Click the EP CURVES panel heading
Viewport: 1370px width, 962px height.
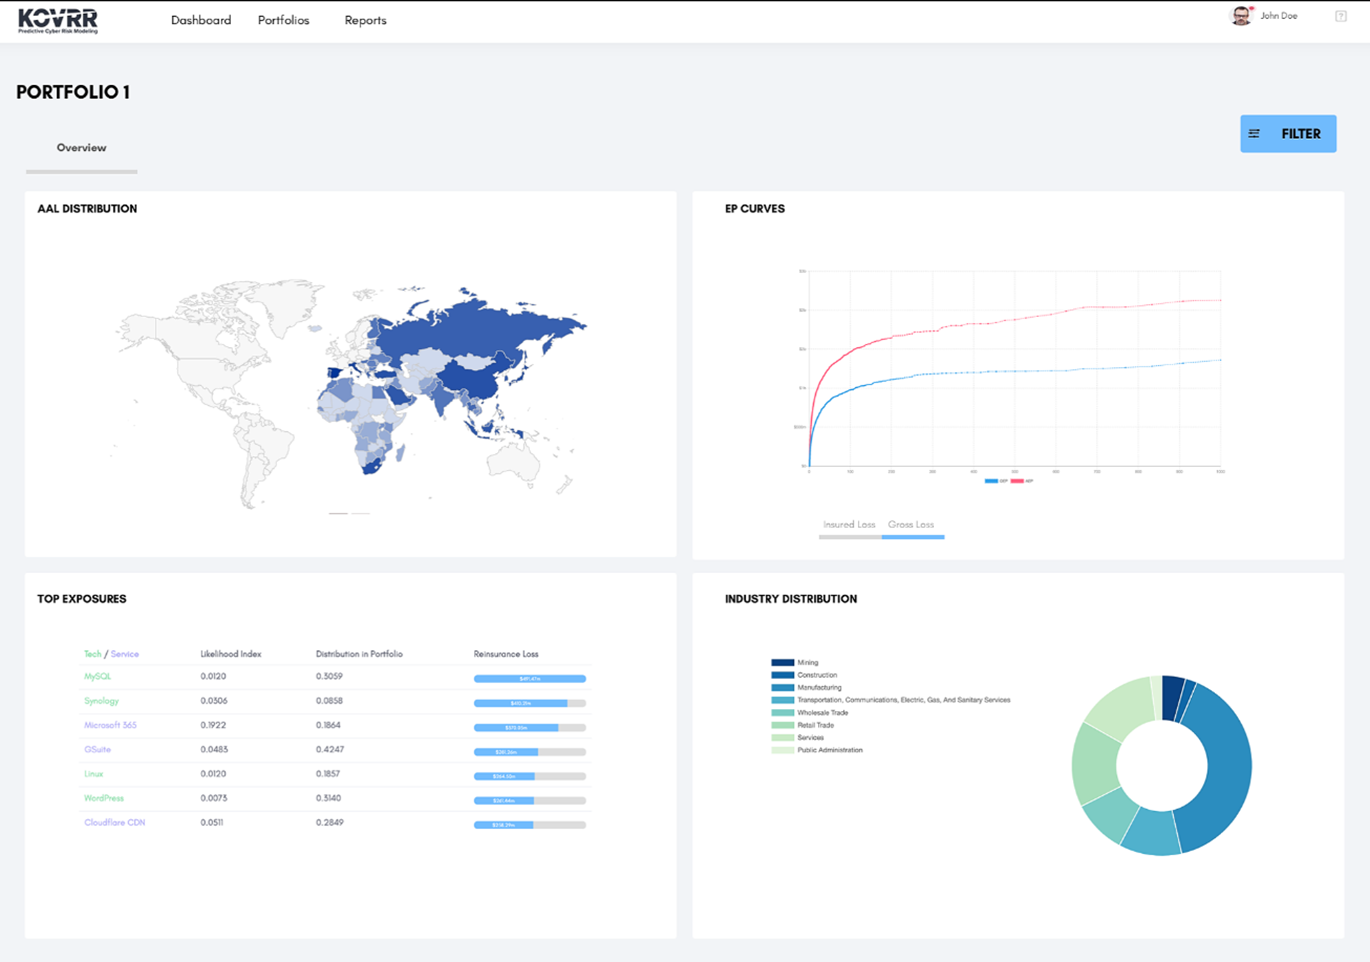click(x=755, y=209)
